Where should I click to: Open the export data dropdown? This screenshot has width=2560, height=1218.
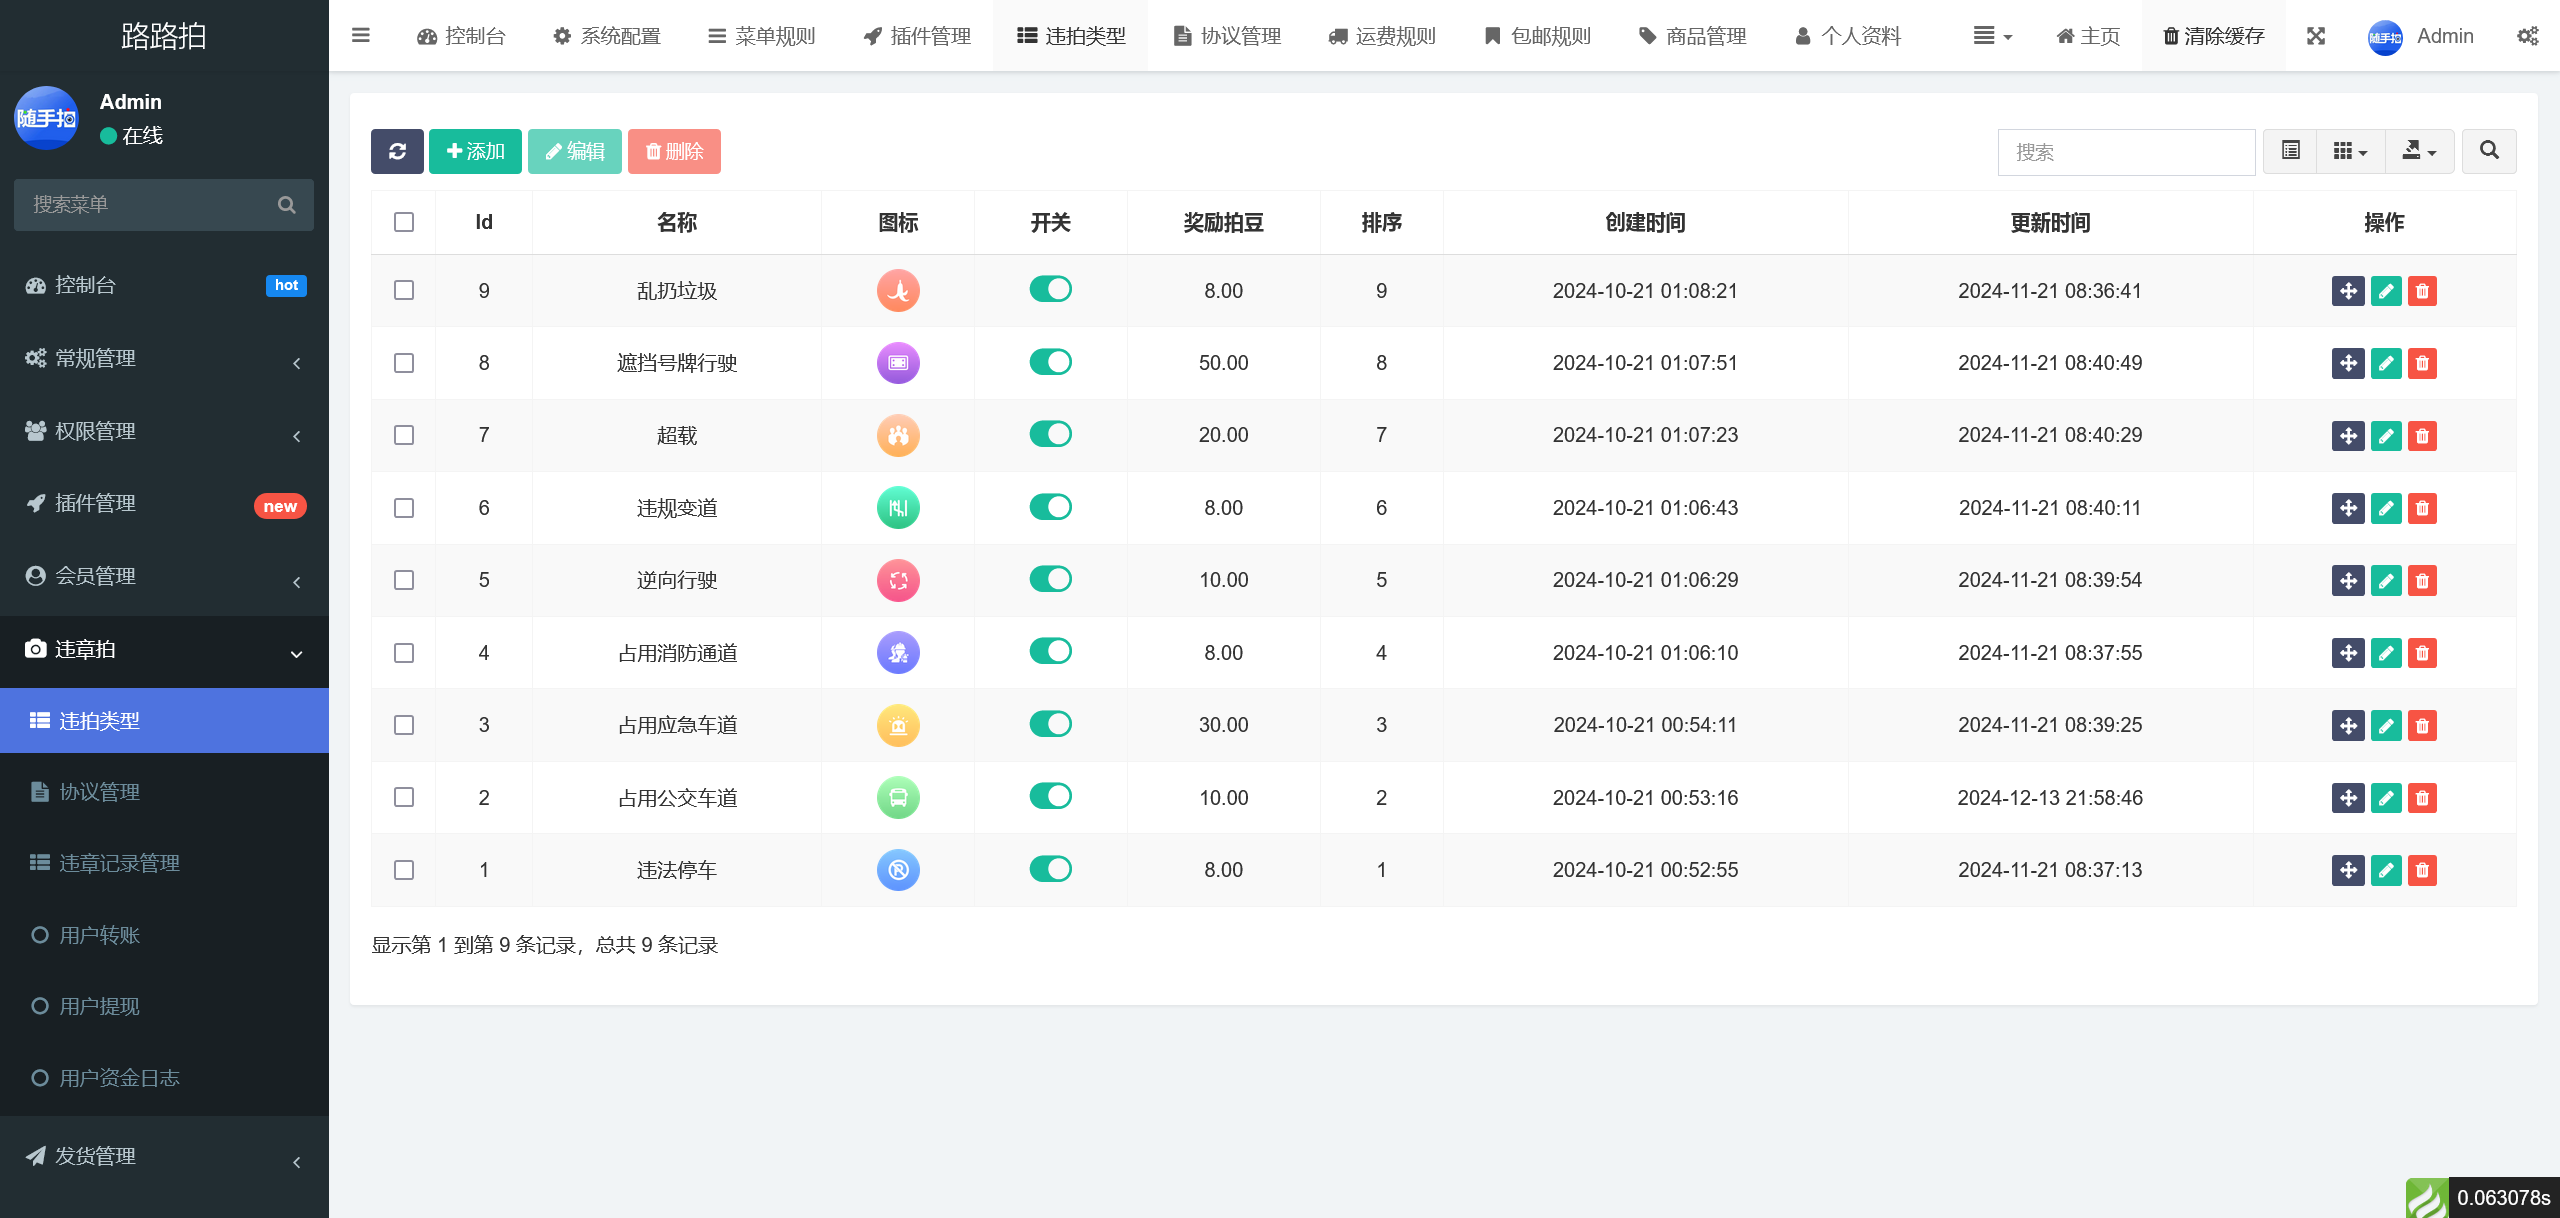pos(2419,151)
